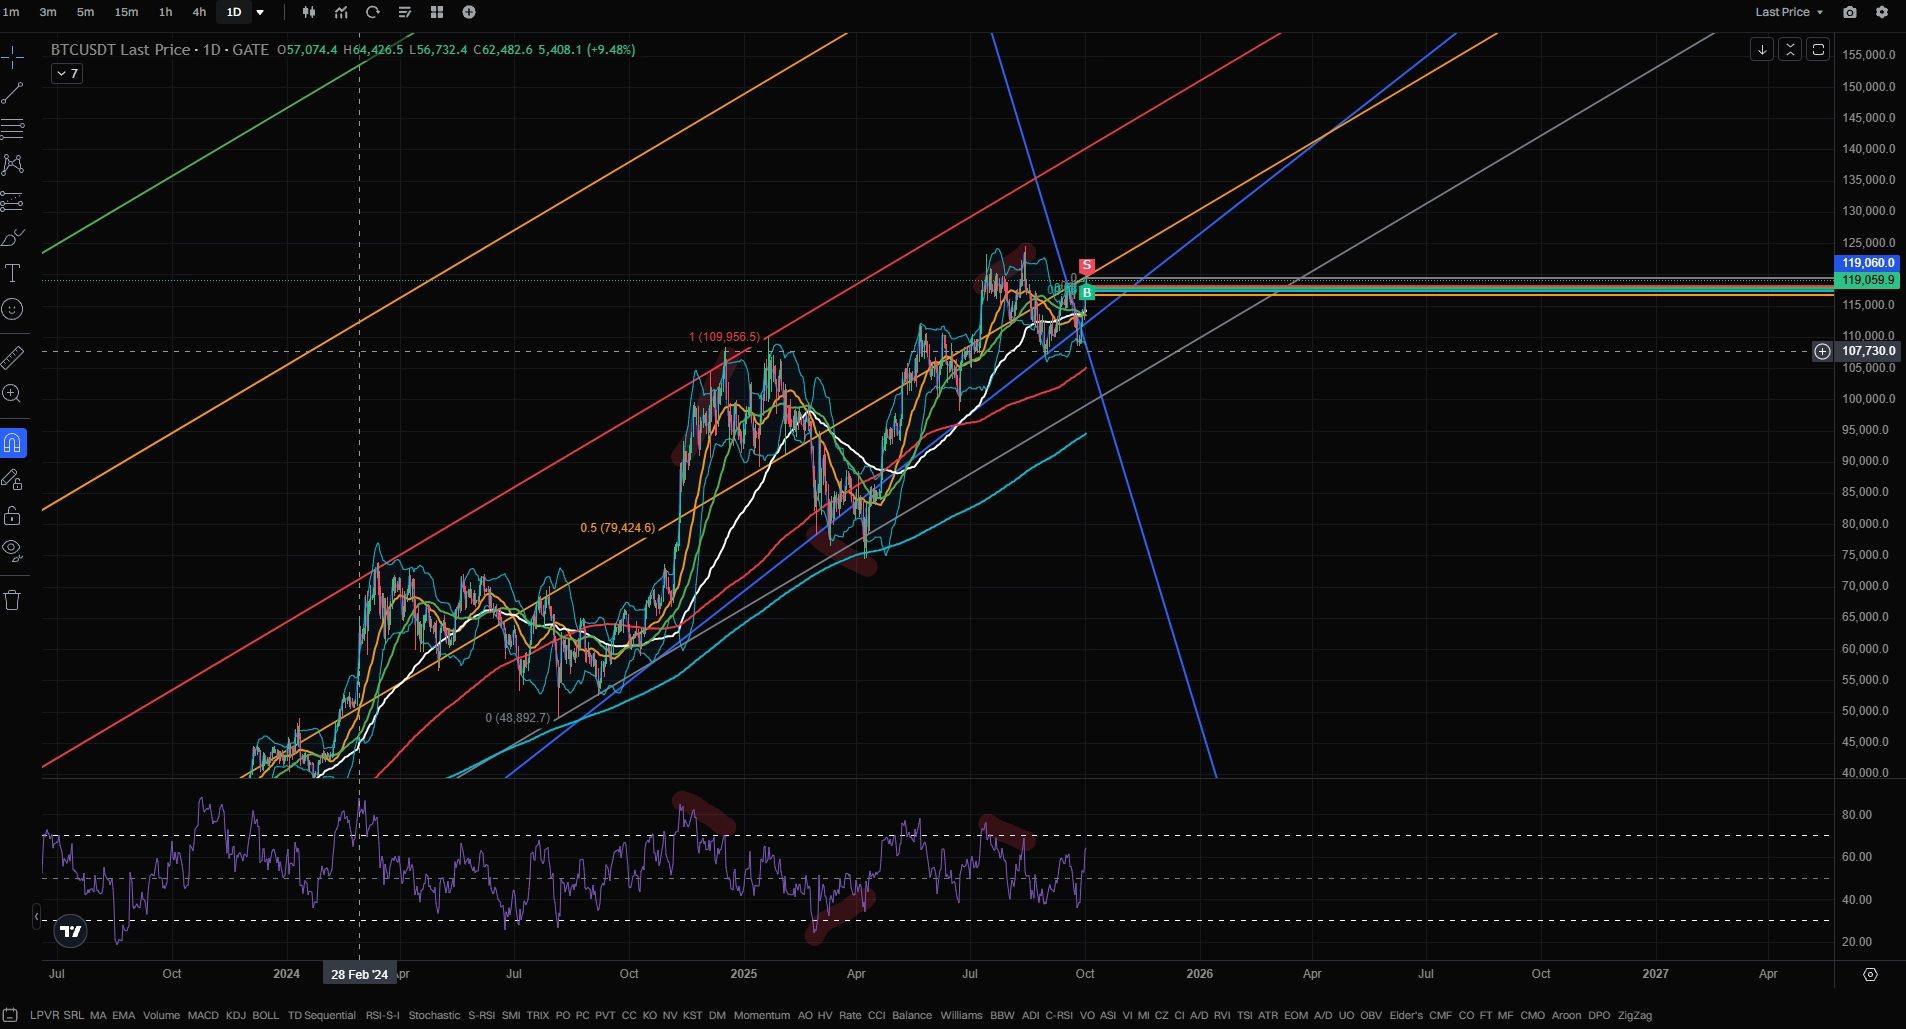Toggle stay-in-drawing-mode pencil lock
The height and width of the screenshot is (1029, 1906).
[x=12, y=480]
